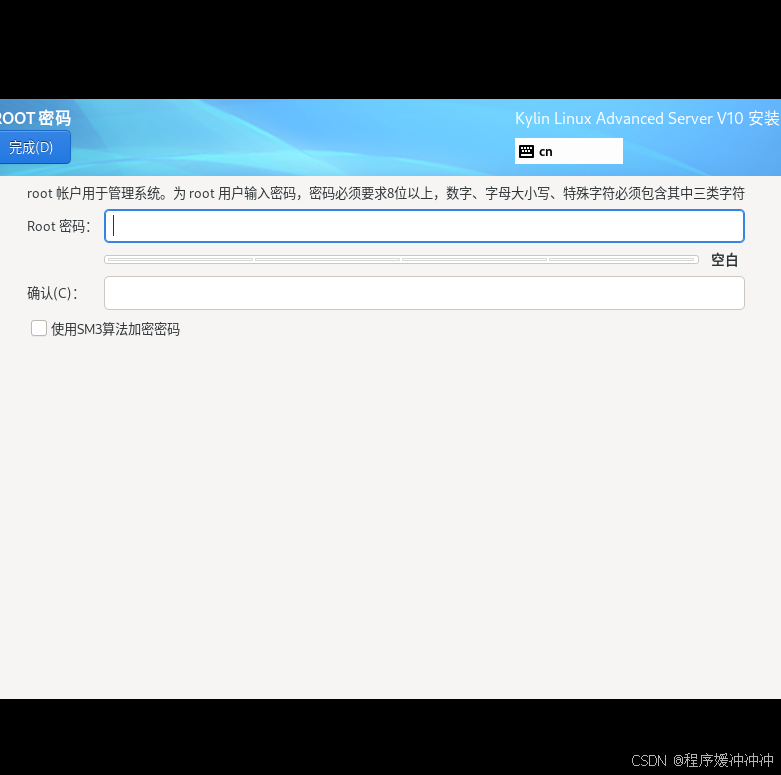
Task: Click the 确认(C) confirm password field
Action: 424,293
